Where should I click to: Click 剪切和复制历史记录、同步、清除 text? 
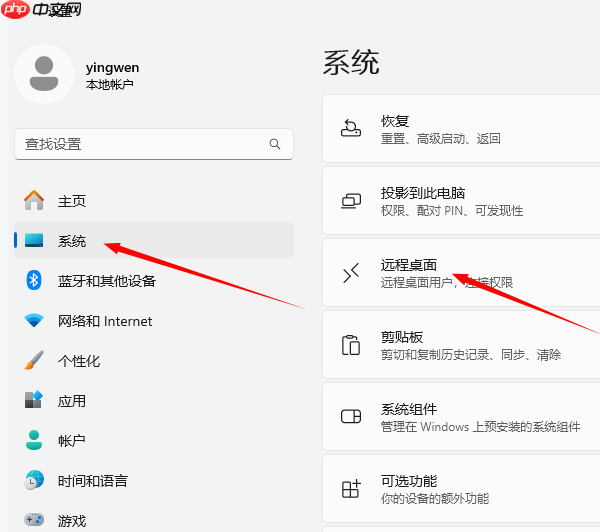(x=471, y=355)
